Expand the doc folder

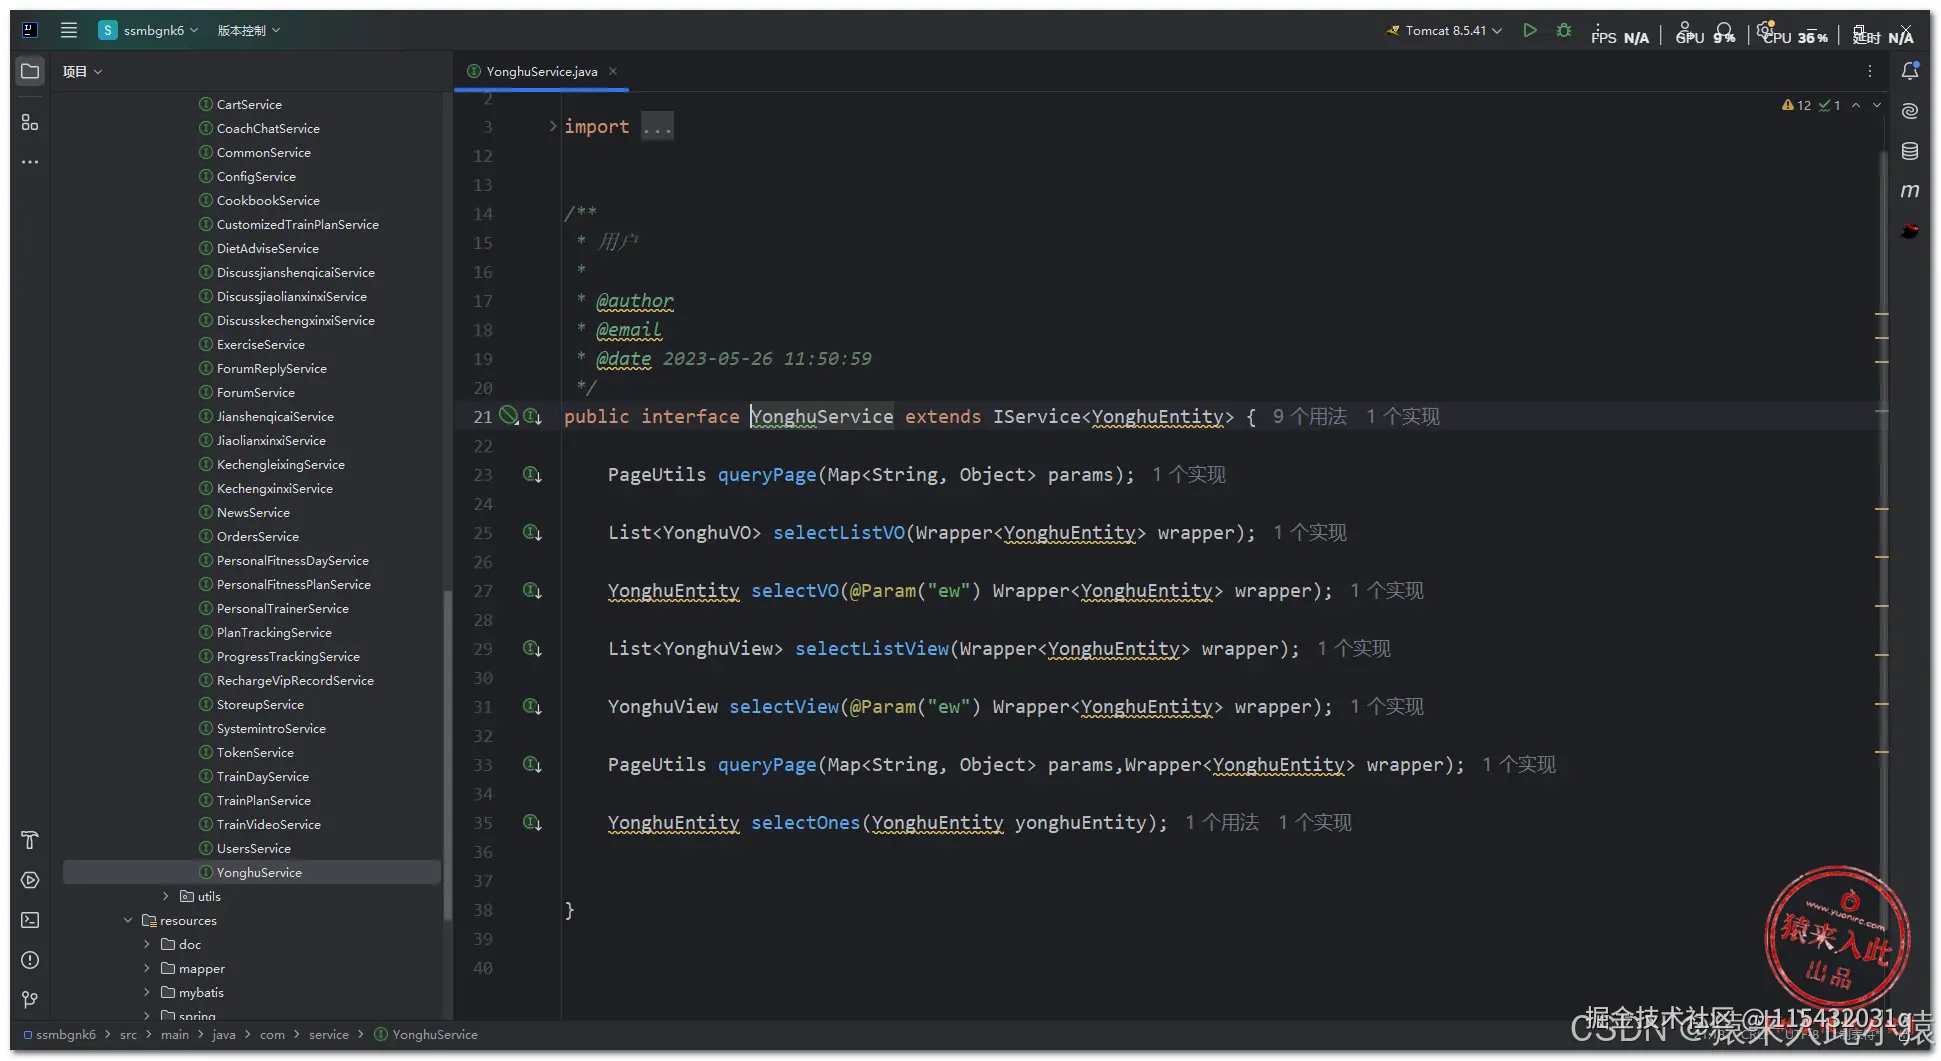147,944
